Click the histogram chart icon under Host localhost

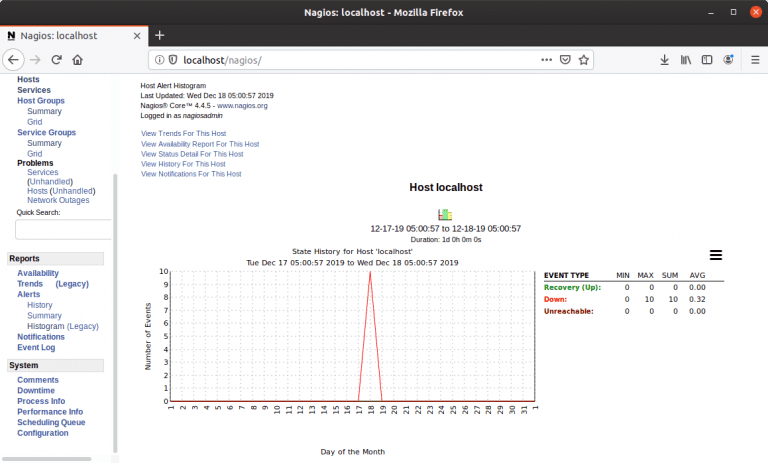[x=445, y=215]
